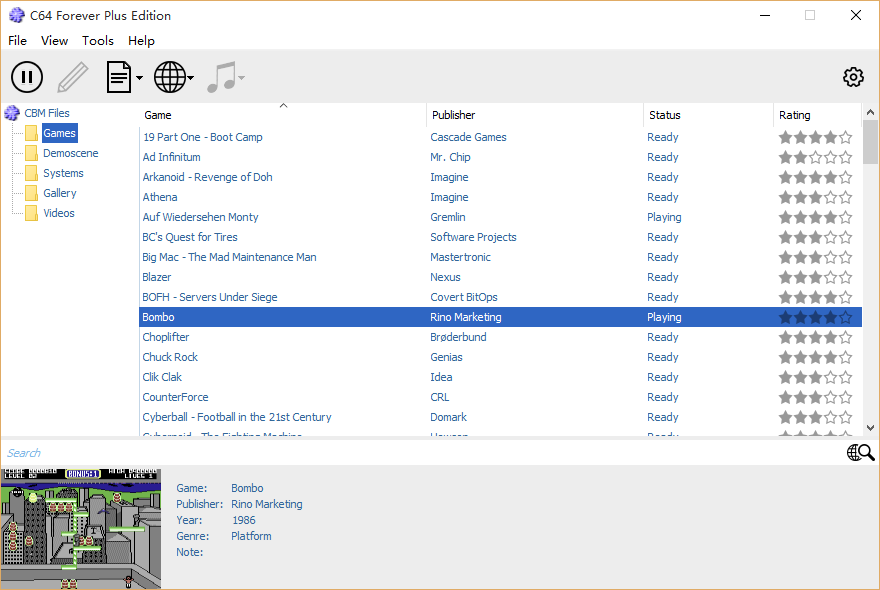Screen dimensions: 880x590
Task: Select the Games folder icon
Action: point(31,133)
